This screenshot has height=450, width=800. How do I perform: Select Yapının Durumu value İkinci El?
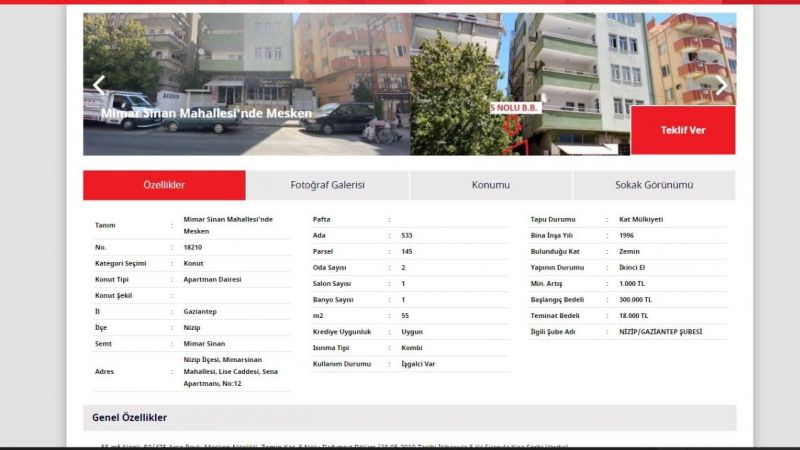point(632,267)
